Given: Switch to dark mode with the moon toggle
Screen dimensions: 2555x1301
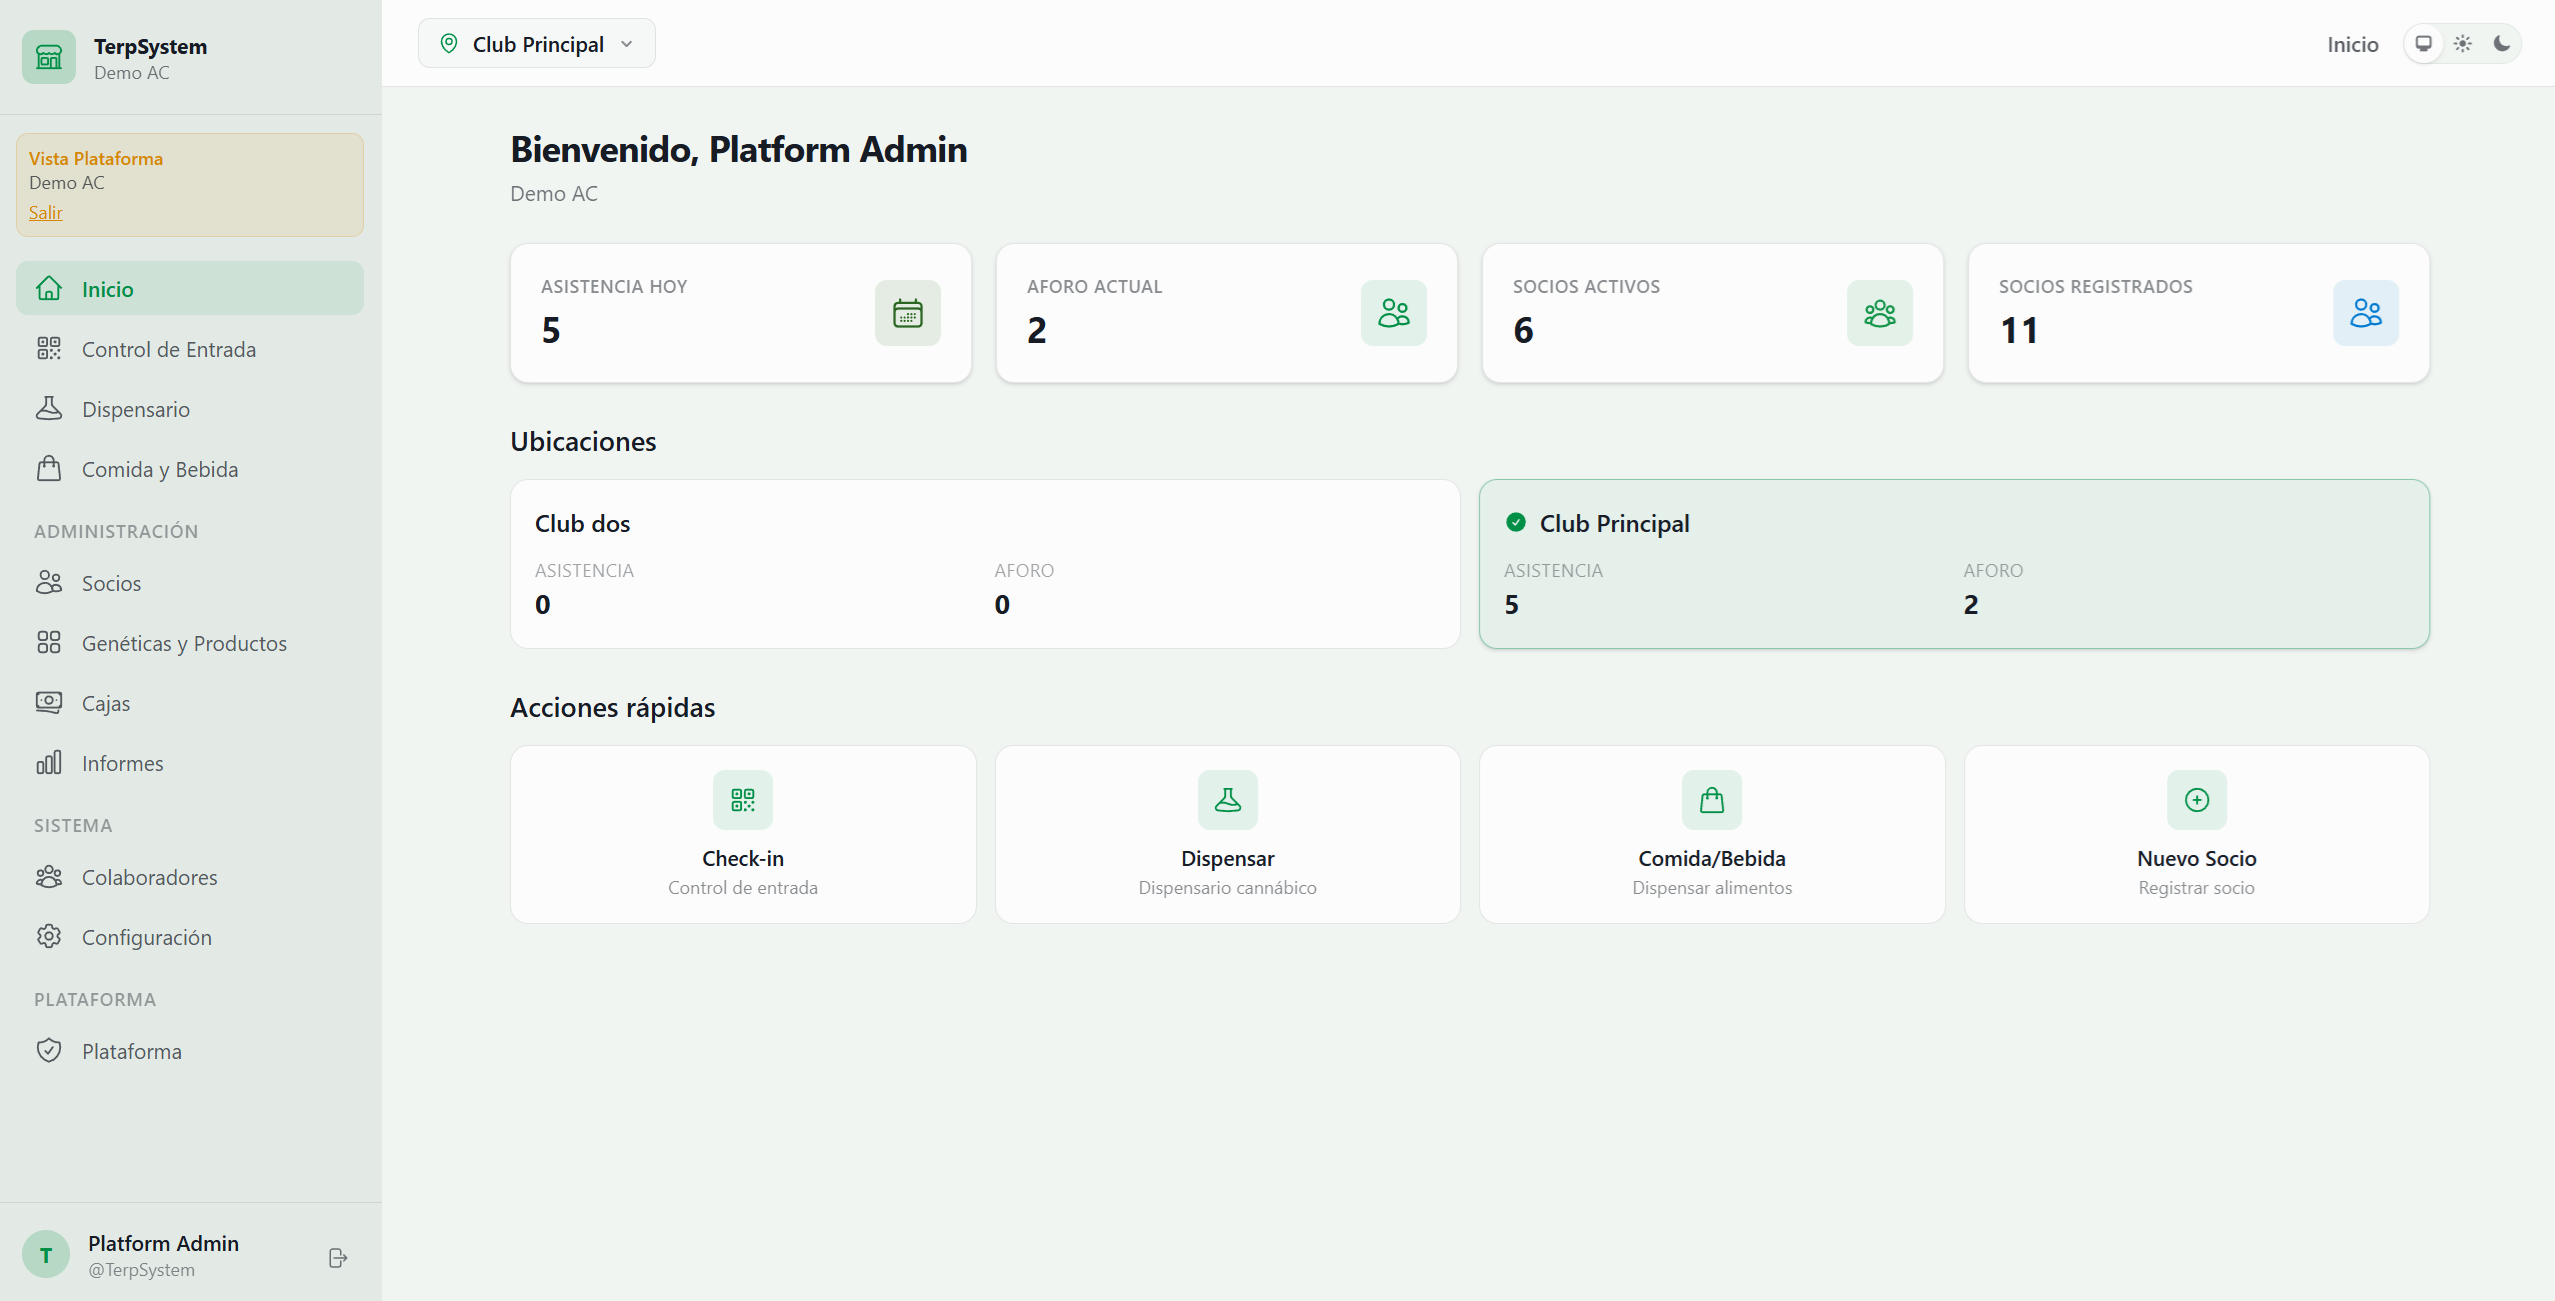Looking at the screenshot, I should [x=2502, y=43].
